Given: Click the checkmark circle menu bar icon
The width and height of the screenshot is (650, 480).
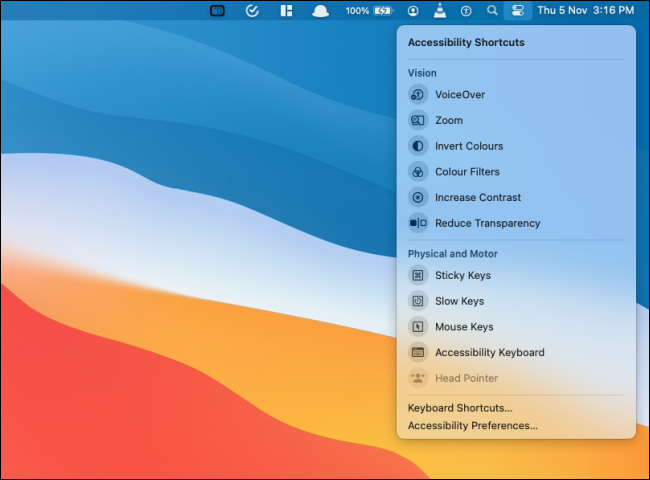Looking at the screenshot, I should (x=252, y=11).
